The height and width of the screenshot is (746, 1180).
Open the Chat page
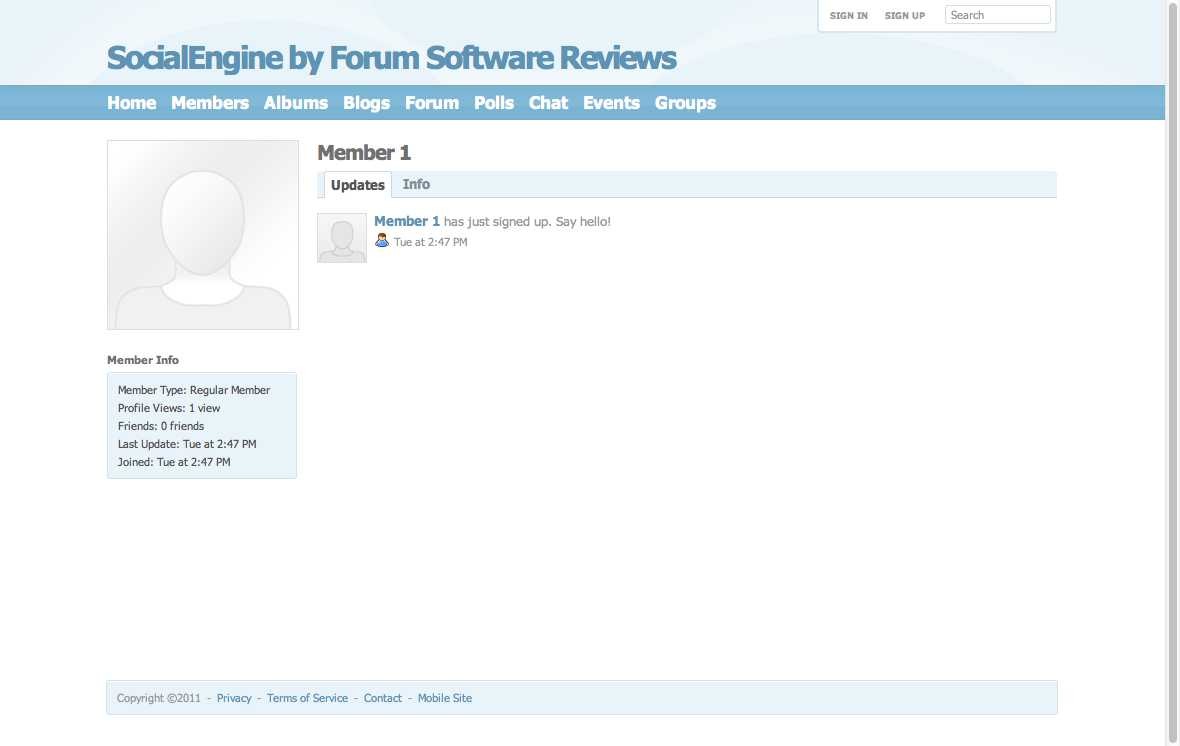[x=548, y=102]
